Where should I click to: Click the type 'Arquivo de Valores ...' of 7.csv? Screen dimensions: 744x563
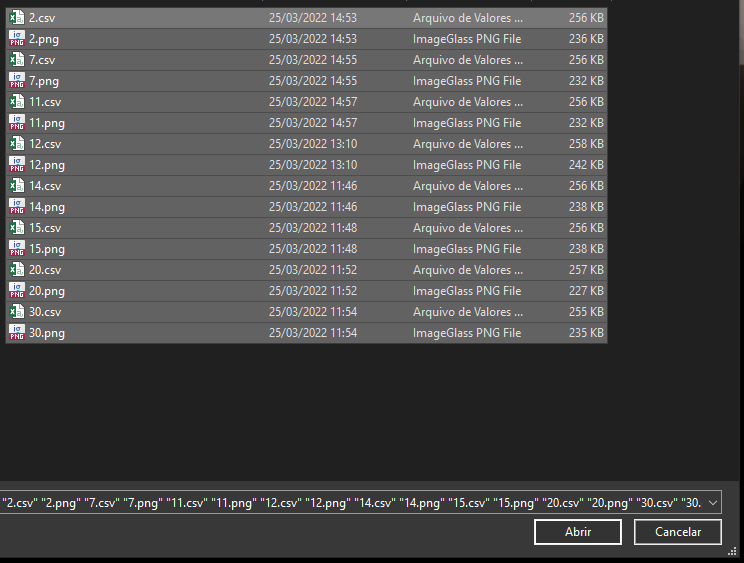coord(467,60)
